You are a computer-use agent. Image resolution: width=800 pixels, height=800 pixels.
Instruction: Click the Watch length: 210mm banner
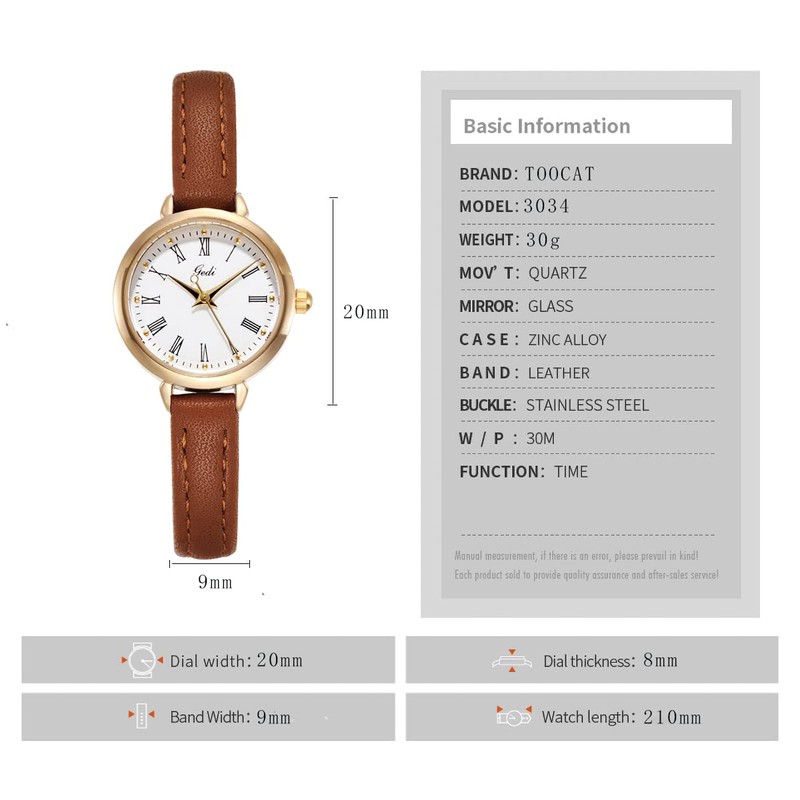[x=592, y=717]
